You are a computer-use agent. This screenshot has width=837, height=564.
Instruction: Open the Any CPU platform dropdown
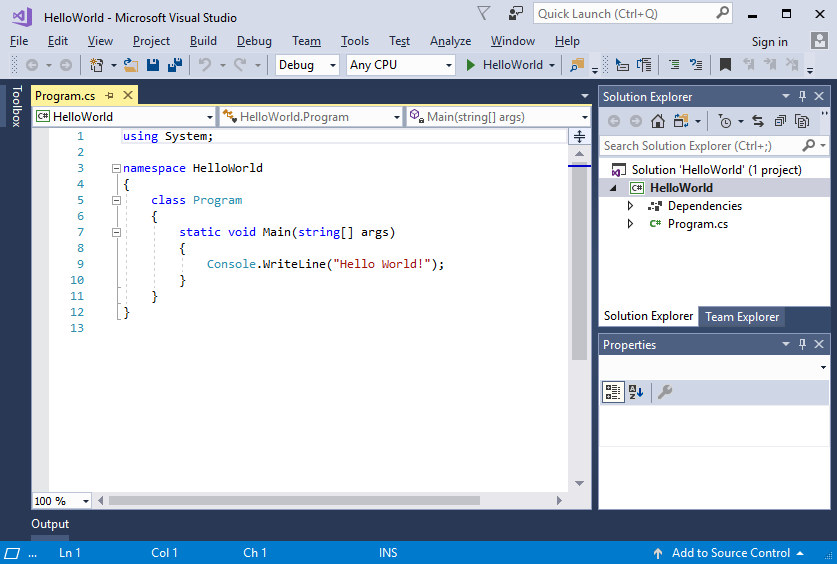point(400,65)
